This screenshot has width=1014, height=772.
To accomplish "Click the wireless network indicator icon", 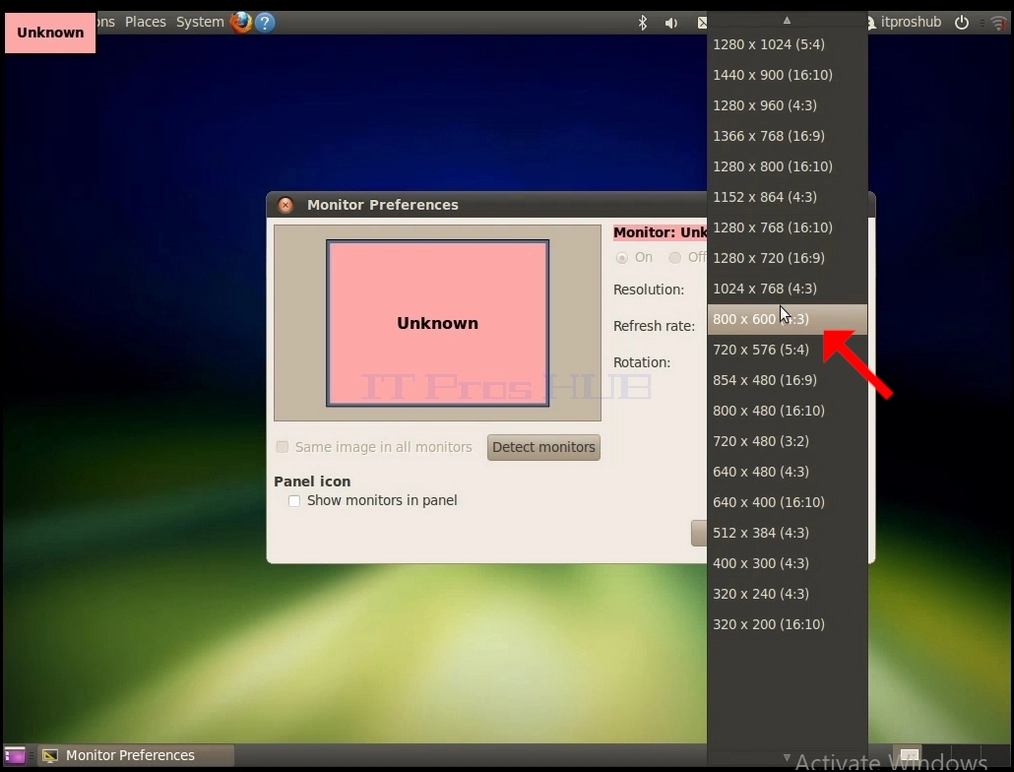I will click(998, 23).
